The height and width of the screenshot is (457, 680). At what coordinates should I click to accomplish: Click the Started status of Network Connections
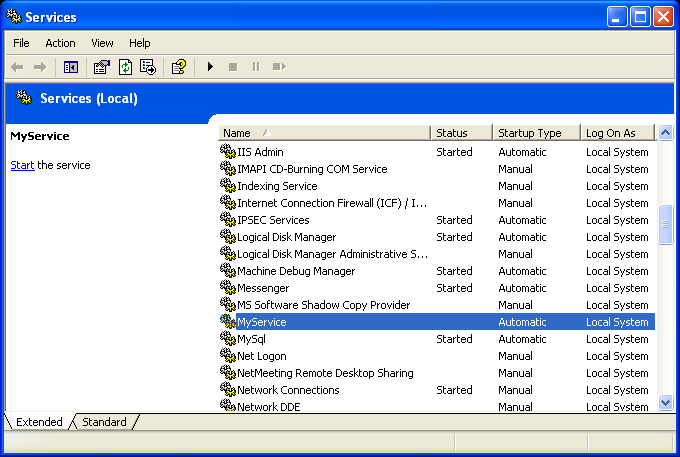(454, 390)
